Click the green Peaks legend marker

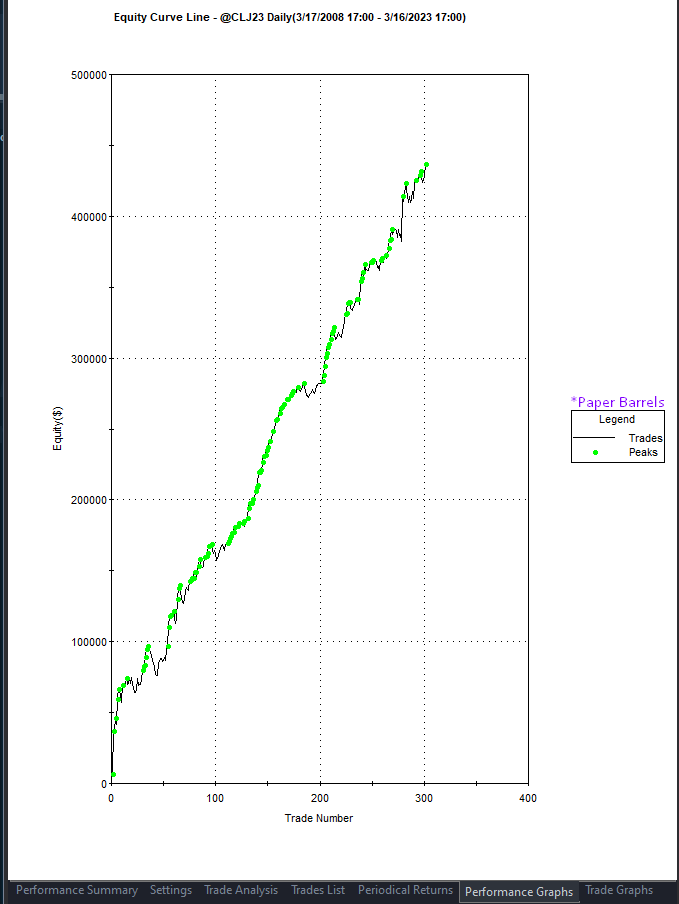pos(595,453)
